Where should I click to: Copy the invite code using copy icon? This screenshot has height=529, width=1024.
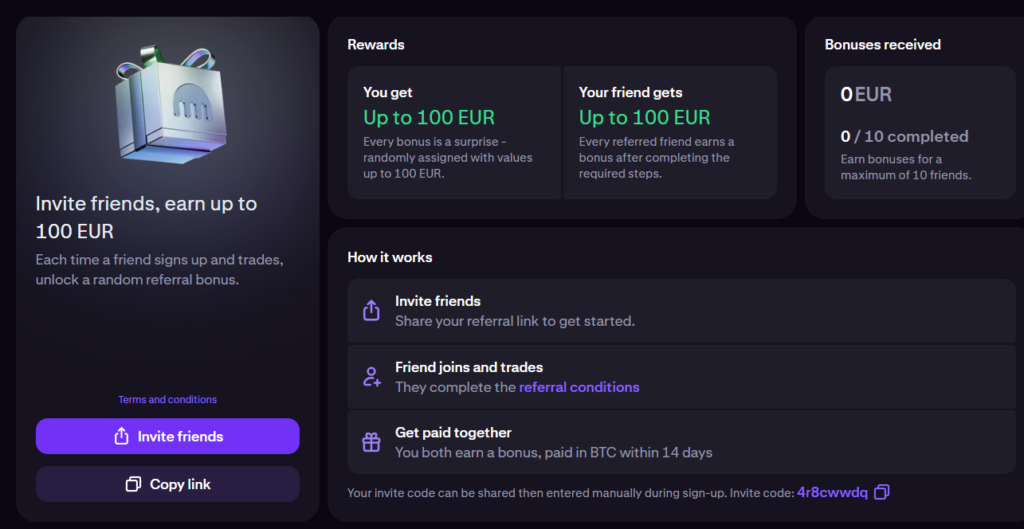[881, 492]
